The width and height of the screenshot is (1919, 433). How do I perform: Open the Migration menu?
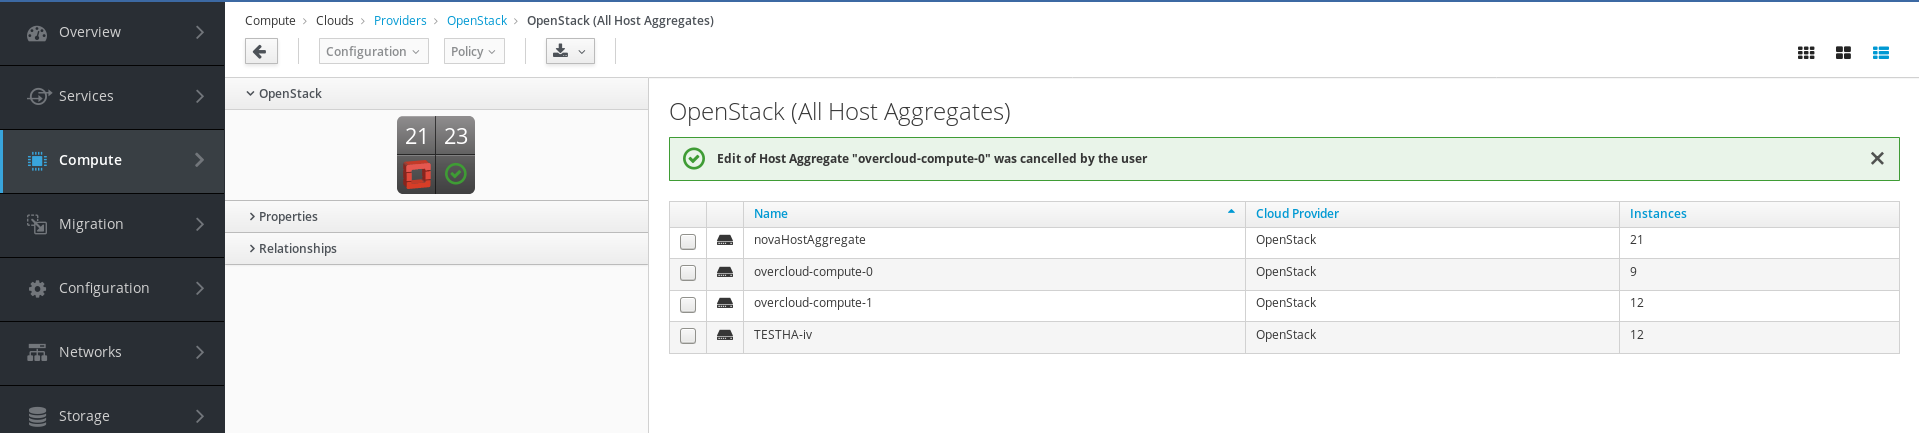click(112, 224)
